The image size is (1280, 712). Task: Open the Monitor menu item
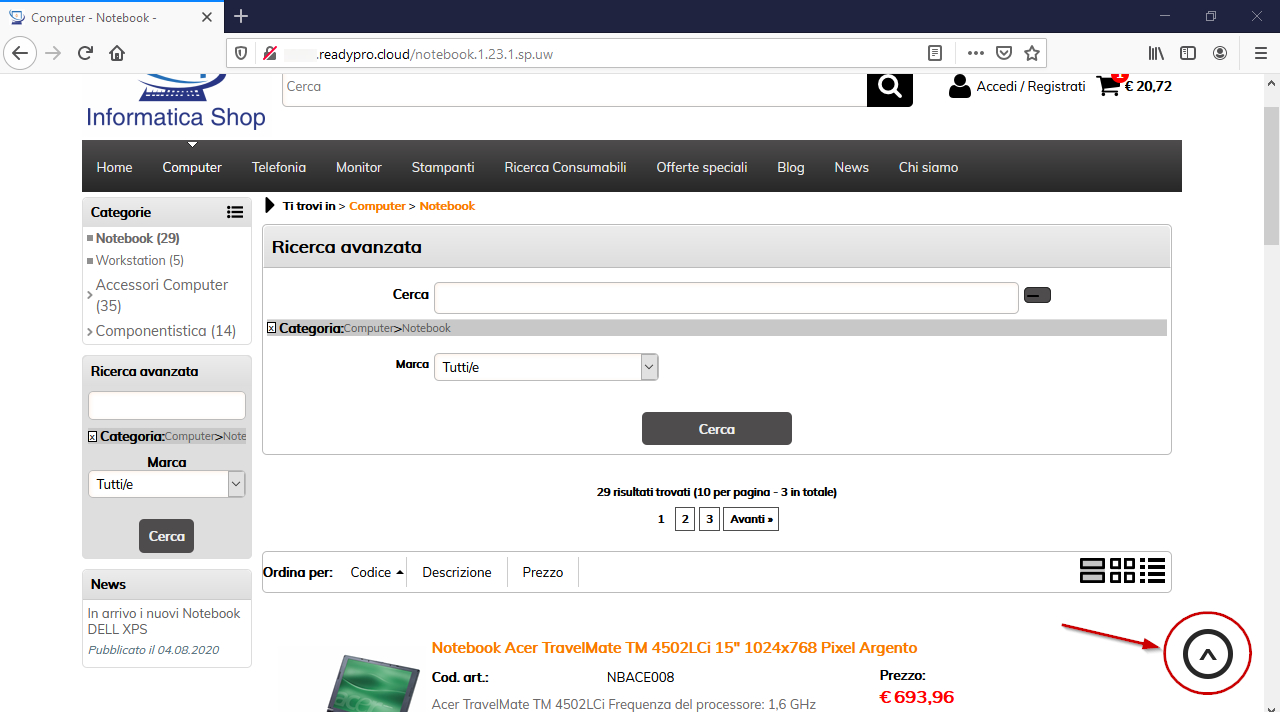pos(359,167)
